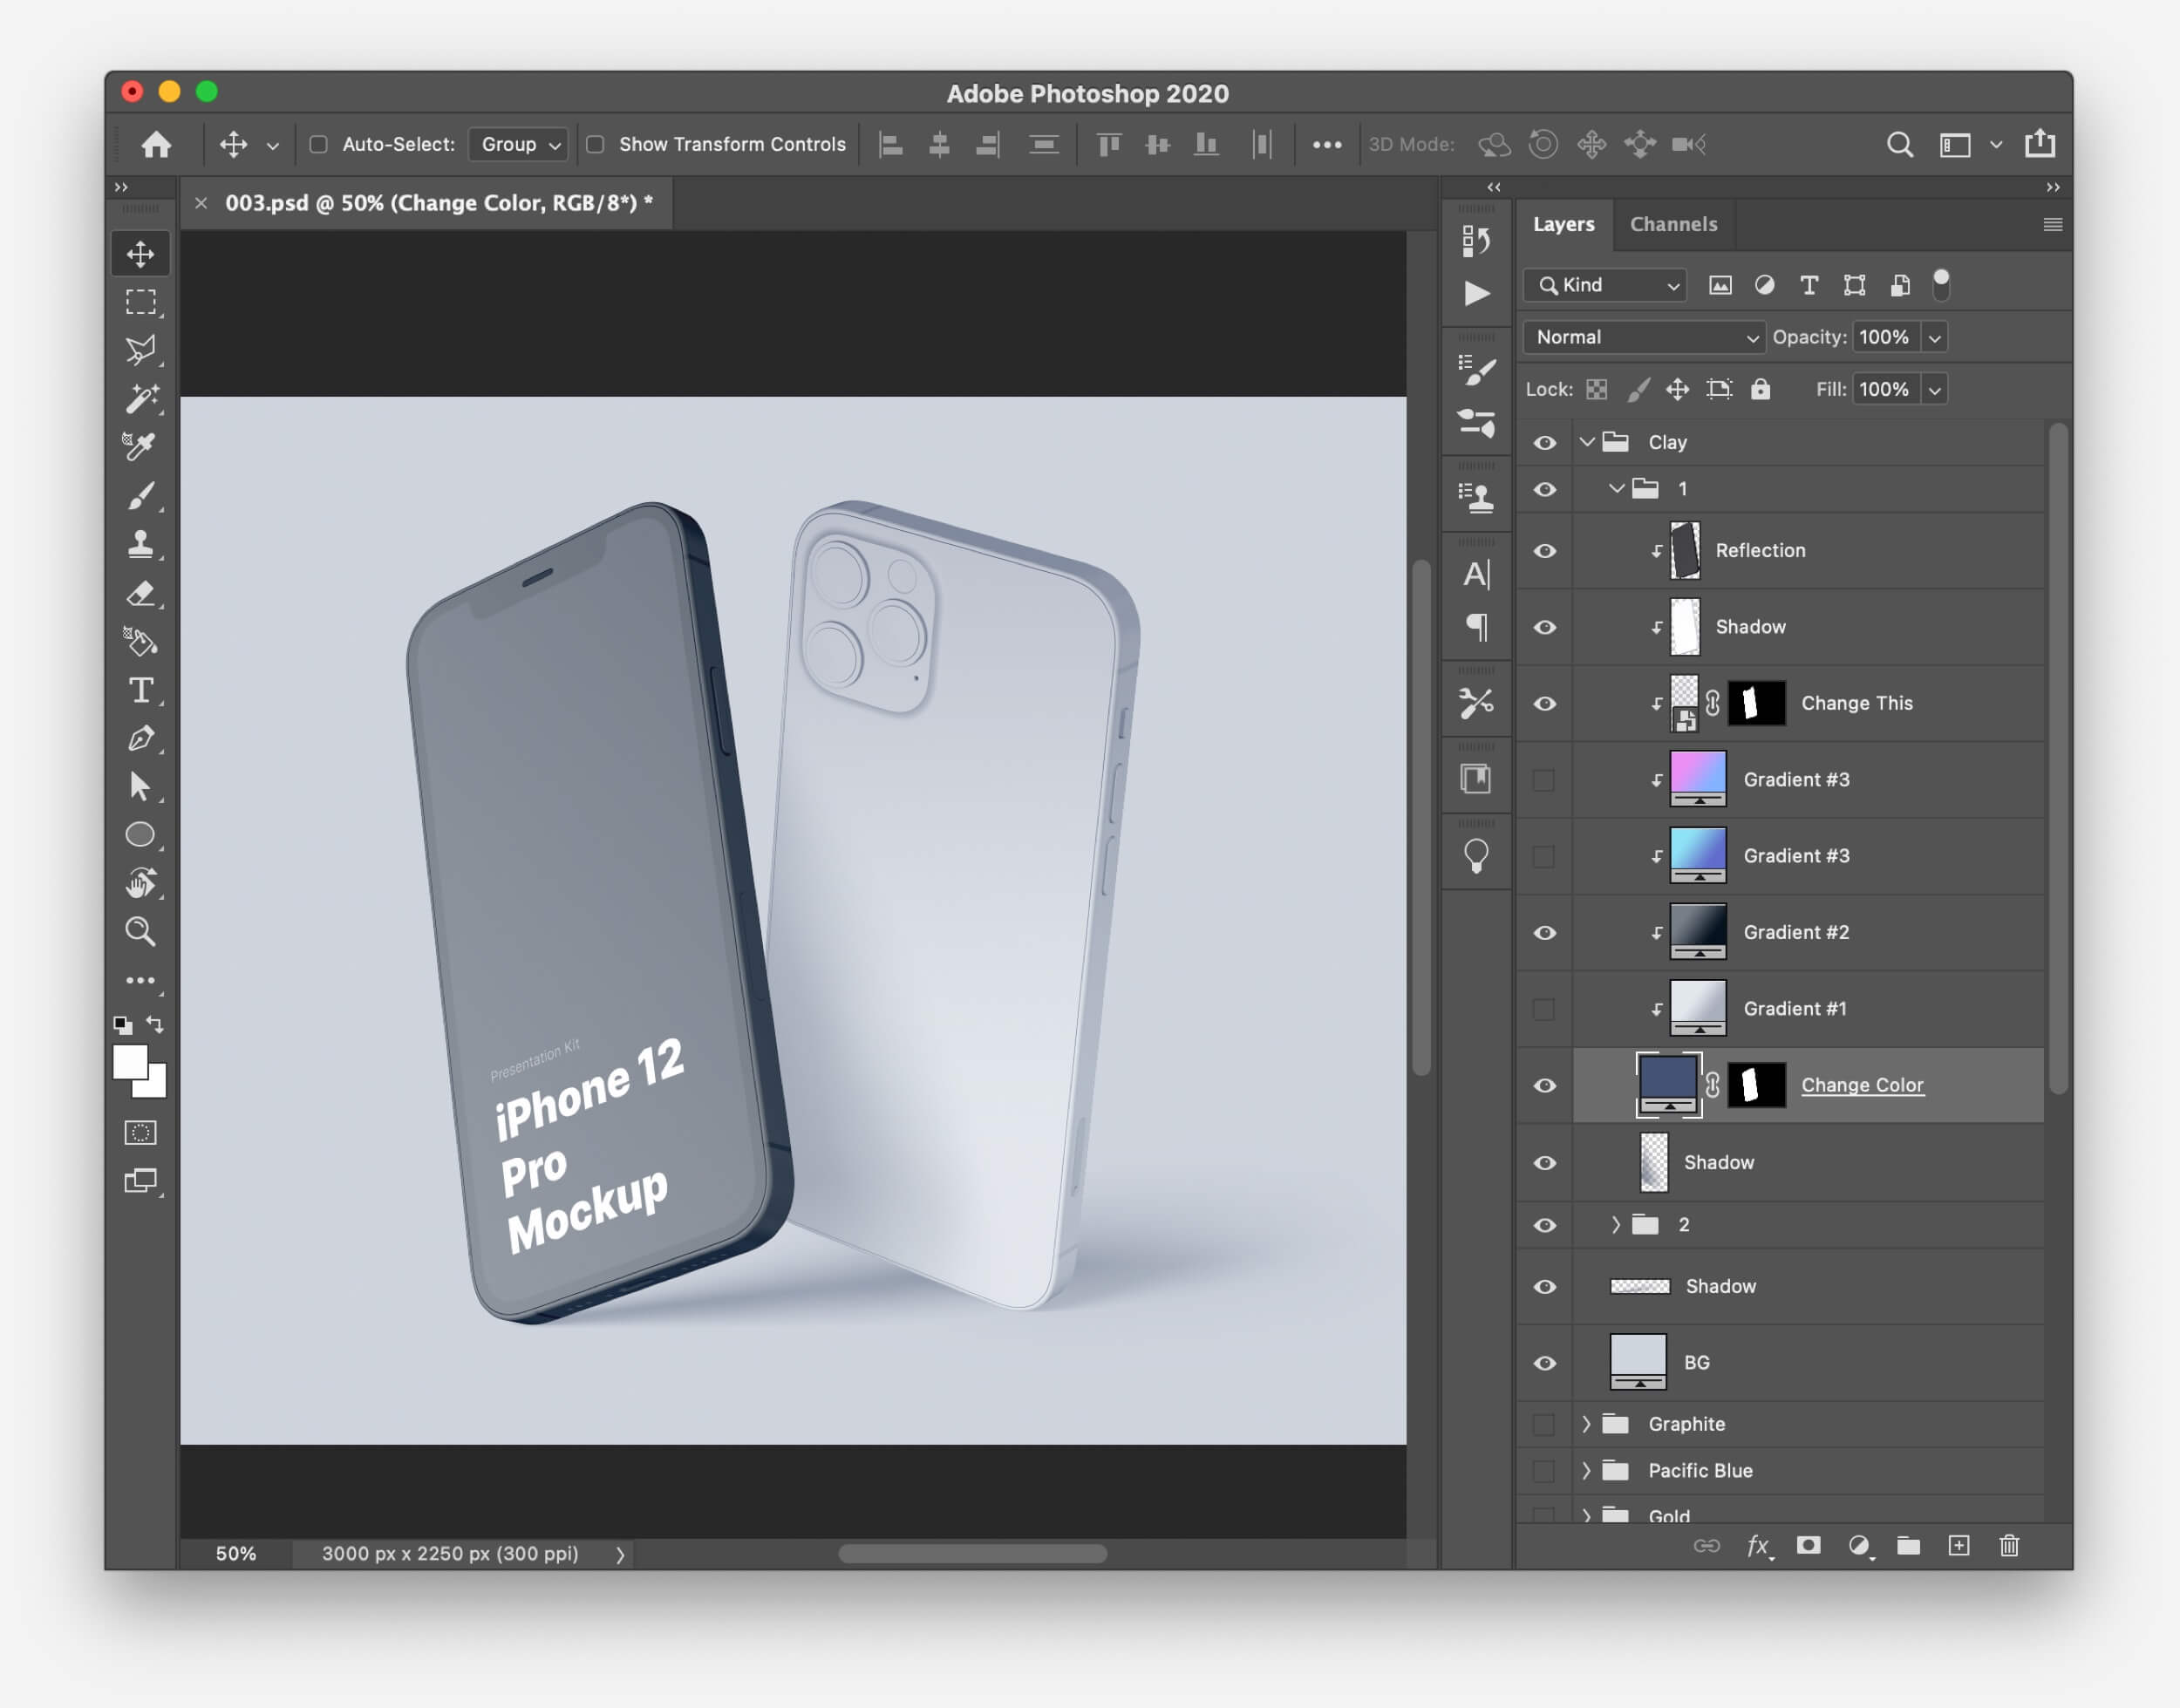Select the Magic Wand tool
Viewport: 2180px width, 1708px height.
coord(140,398)
